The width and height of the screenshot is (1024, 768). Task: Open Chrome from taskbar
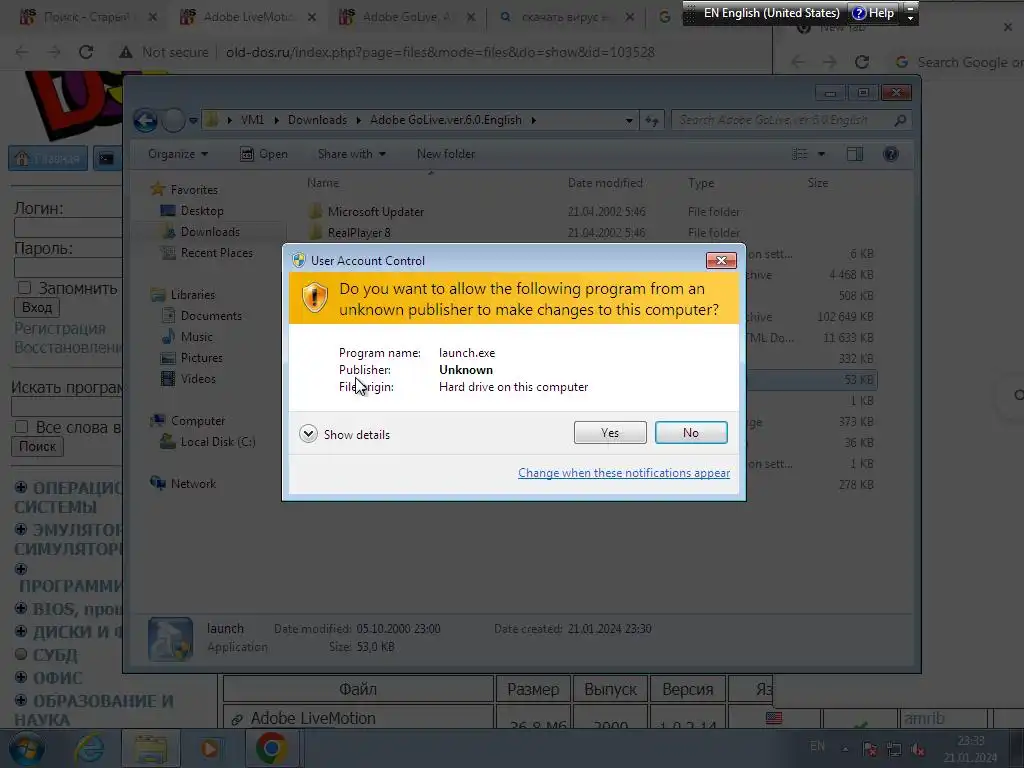click(x=272, y=748)
